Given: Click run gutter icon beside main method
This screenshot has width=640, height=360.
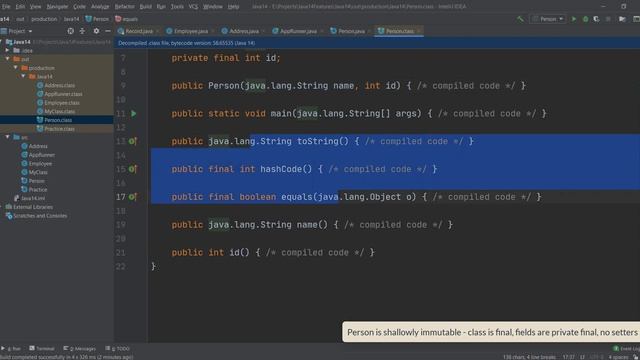Looking at the screenshot, I should pos(133,113).
